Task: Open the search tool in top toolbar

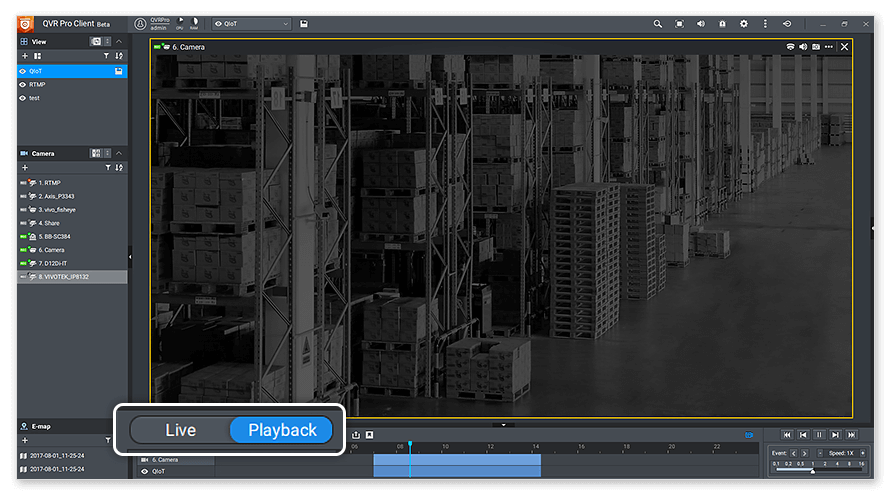Action: point(657,23)
